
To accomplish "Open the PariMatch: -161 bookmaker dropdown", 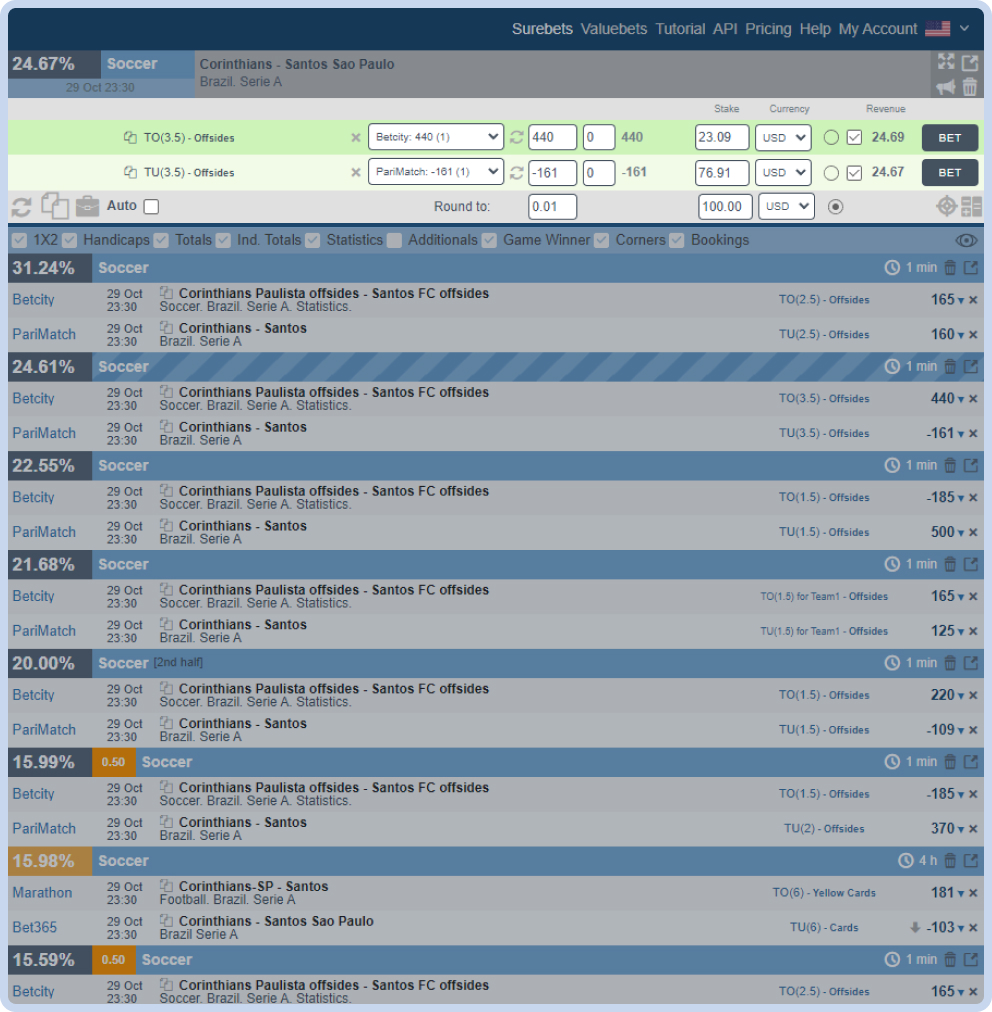I will pyautogui.click(x=436, y=172).
